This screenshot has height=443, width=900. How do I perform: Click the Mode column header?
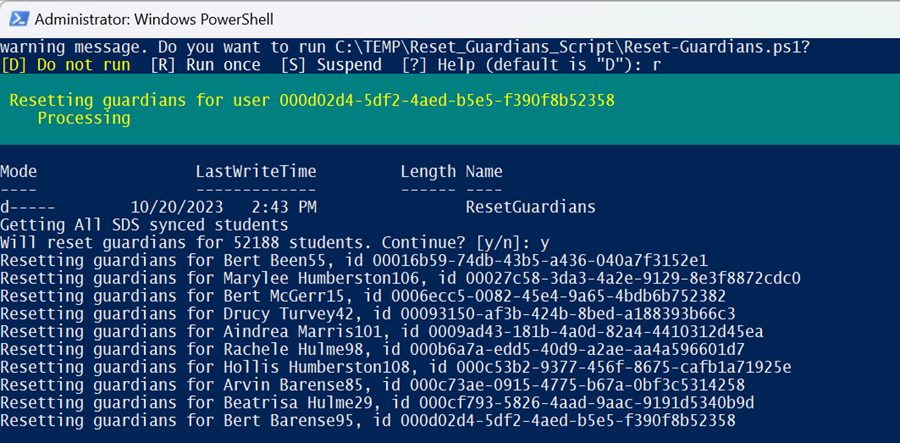click(x=19, y=172)
